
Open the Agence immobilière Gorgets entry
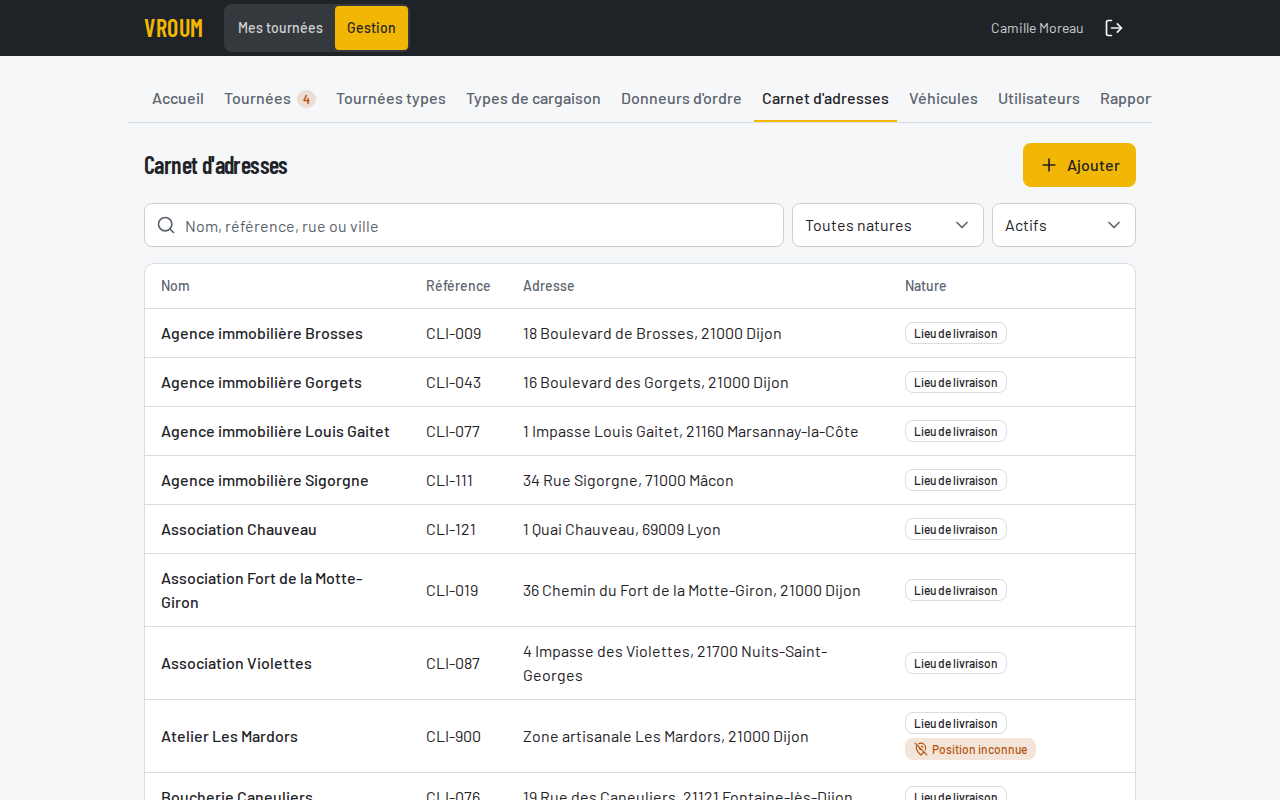point(640,382)
